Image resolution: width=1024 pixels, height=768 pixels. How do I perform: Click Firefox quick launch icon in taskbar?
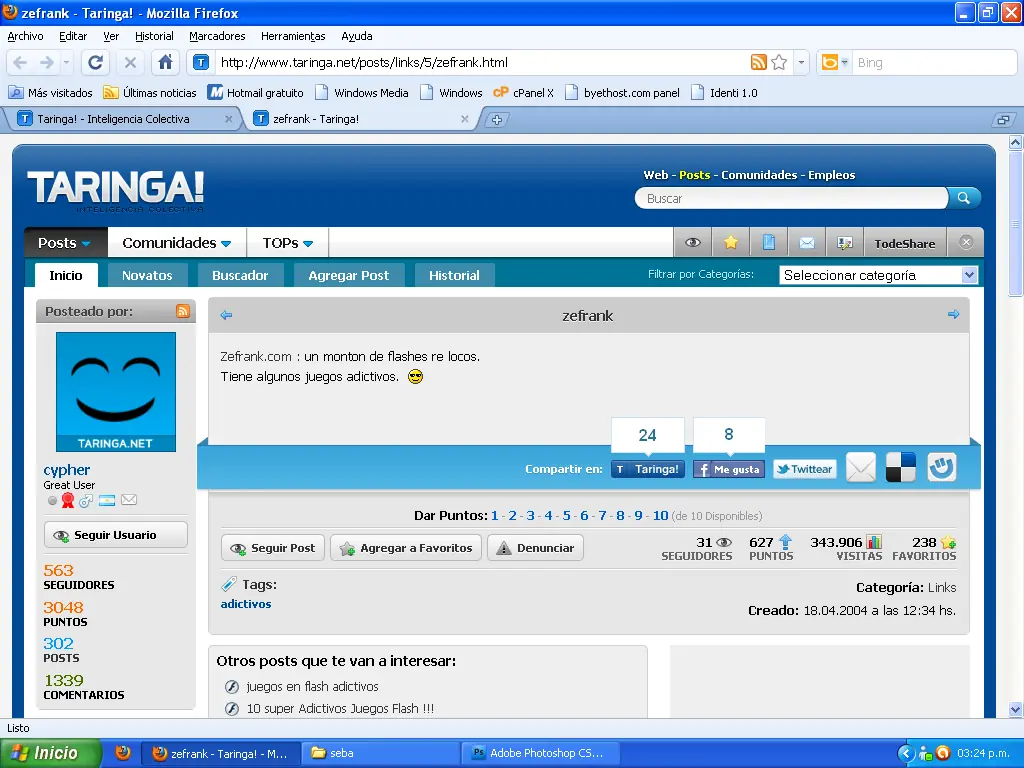(x=123, y=752)
